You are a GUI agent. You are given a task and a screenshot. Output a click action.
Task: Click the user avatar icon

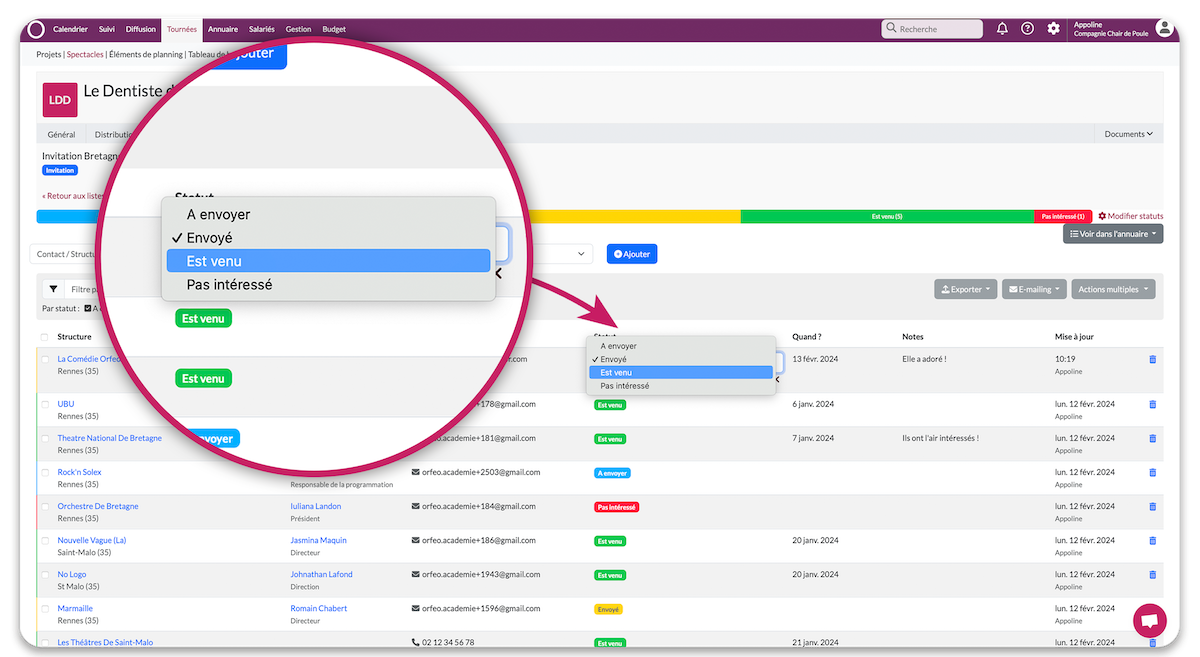[1164, 29]
